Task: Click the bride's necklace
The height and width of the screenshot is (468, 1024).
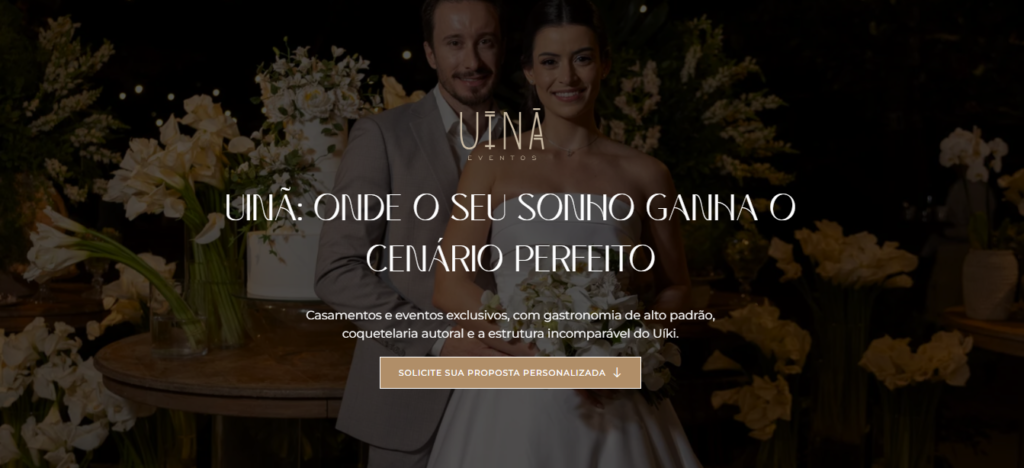Action: point(575,147)
